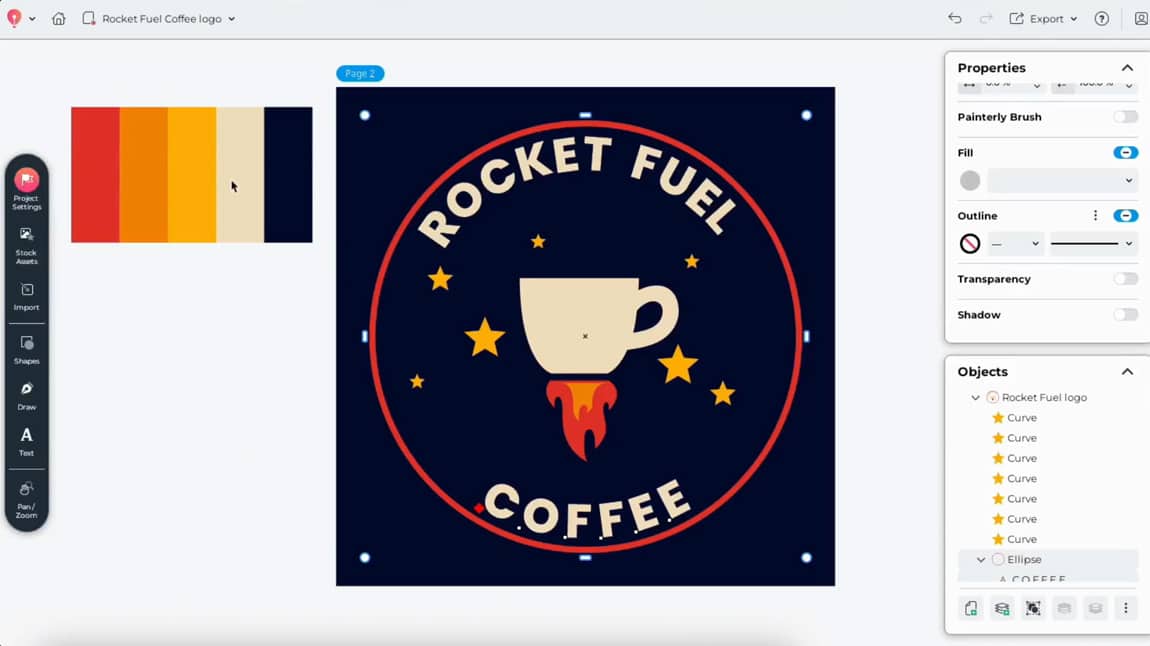The height and width of the screenshot is (646, 1150).
Task: Go to home screen icon
Action: tap(59, 19)
